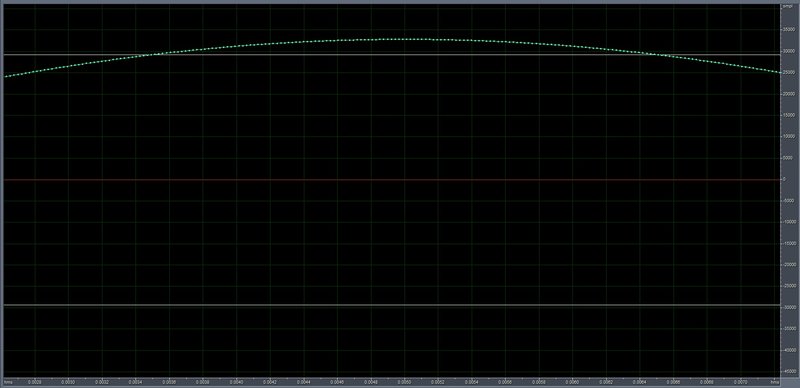This screenshot has width=800, height=388.
Task: Click the 20000 amplitude ruler label
Action: tap(789, 94)
